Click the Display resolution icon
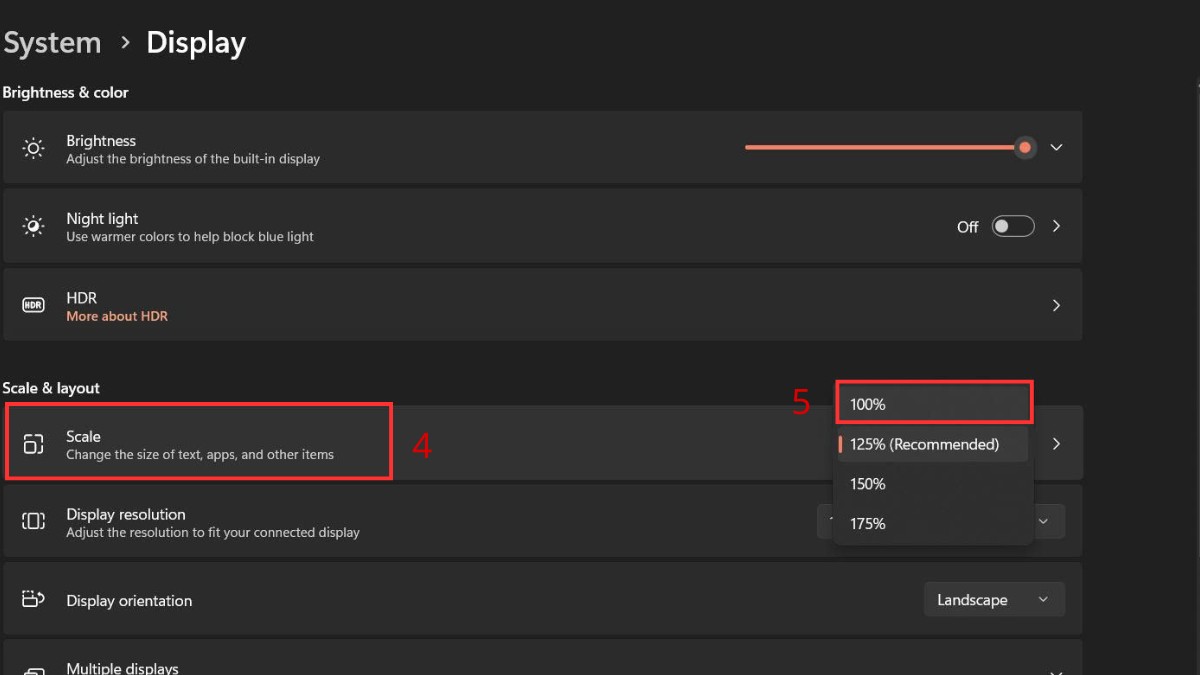This screenshot has width=1200, height=675. 33,521
